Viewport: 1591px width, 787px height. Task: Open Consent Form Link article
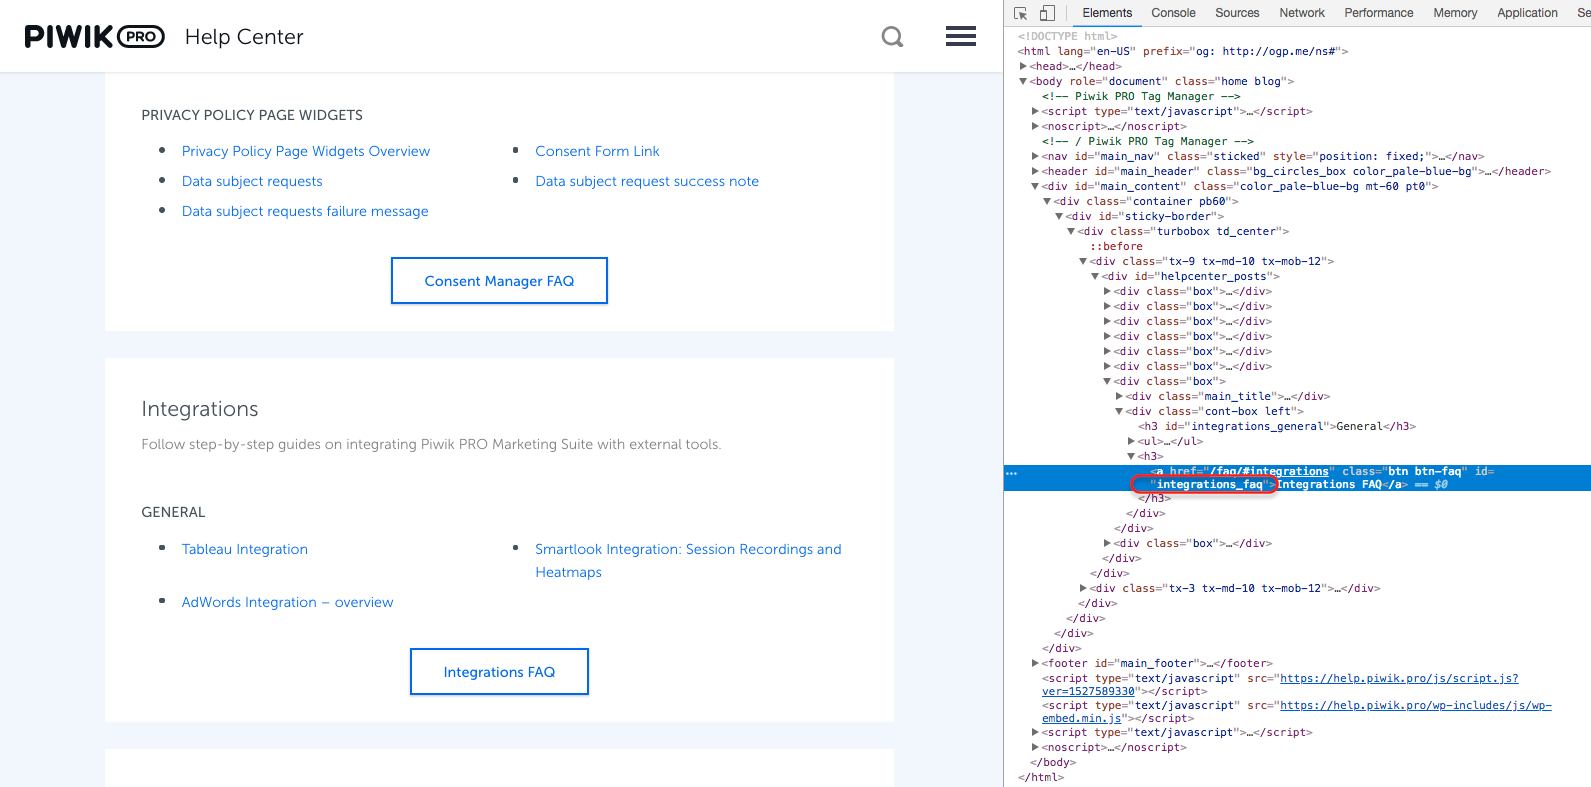coord(597,151)
